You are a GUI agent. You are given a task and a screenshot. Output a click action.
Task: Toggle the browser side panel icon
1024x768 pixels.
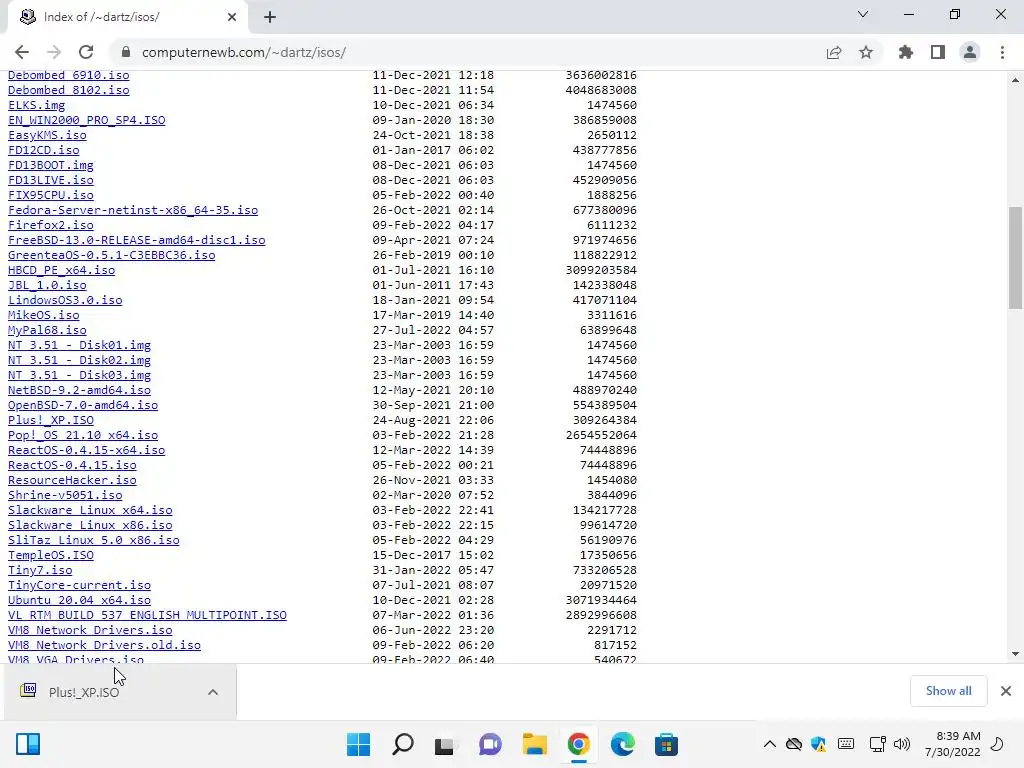pyautogui.click(x=938, y=52)
